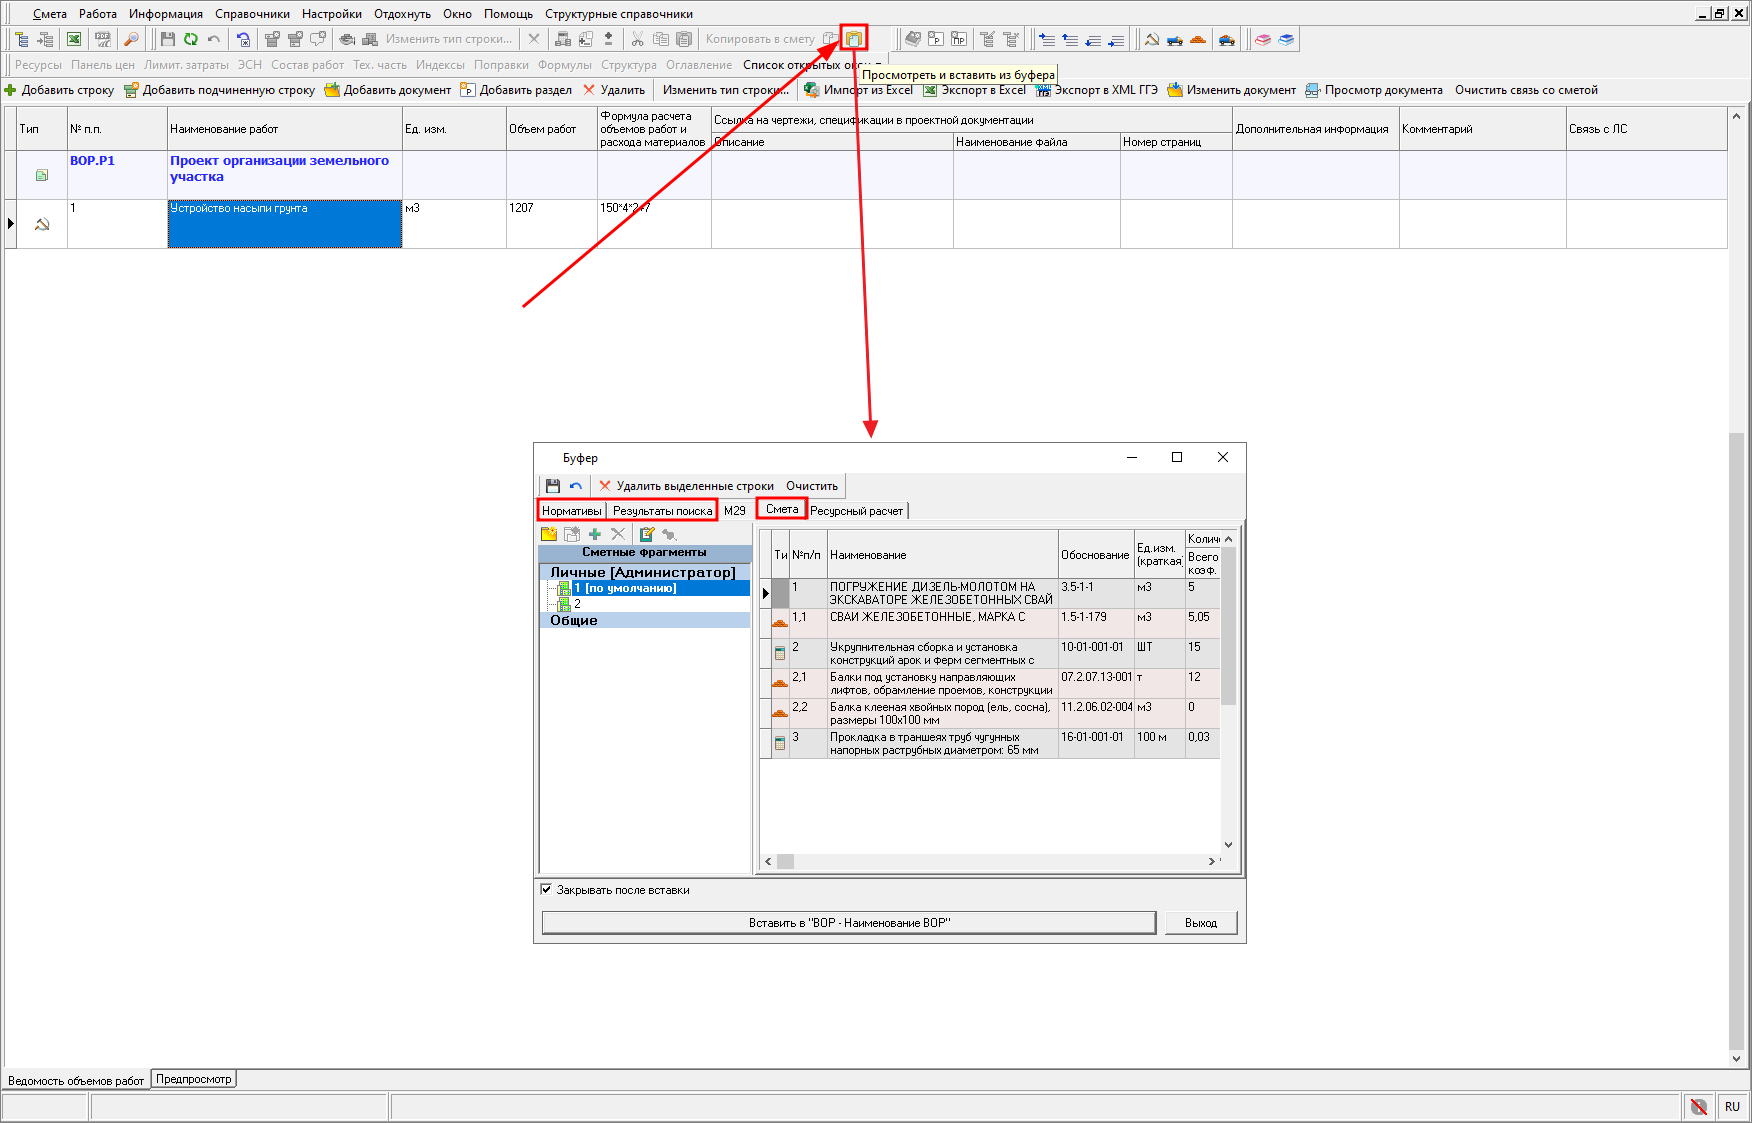This screenshot has width=1752, height=1123.
Task: Click the orange bricks materials toolbar icon
Action: 1197,39
